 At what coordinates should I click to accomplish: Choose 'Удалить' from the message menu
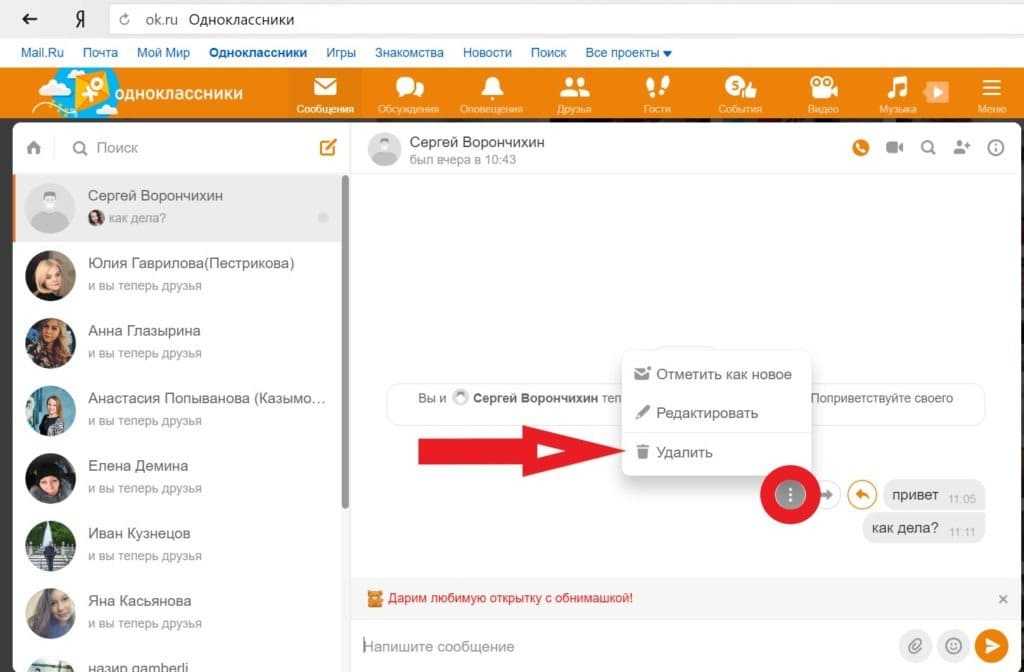[684, 452]
